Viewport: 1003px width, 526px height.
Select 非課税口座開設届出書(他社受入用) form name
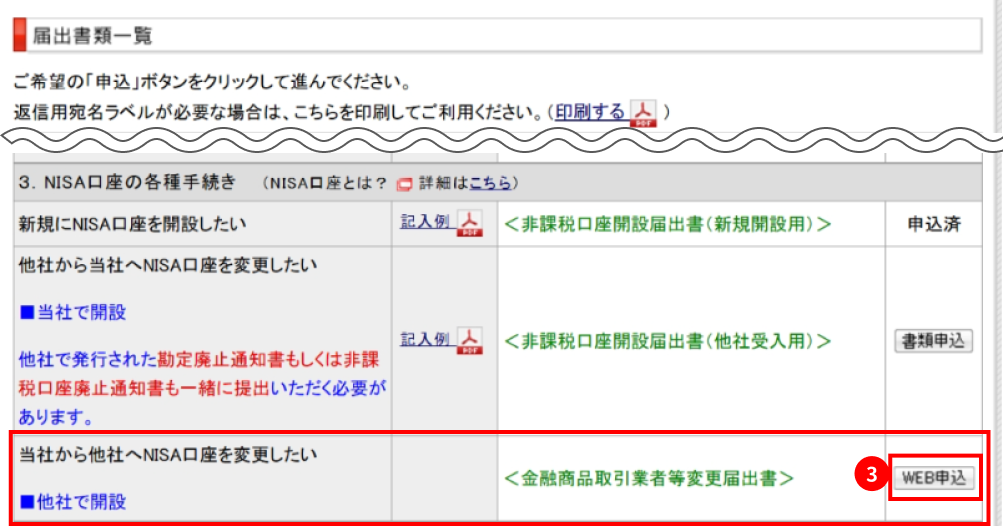coord(668,341)
